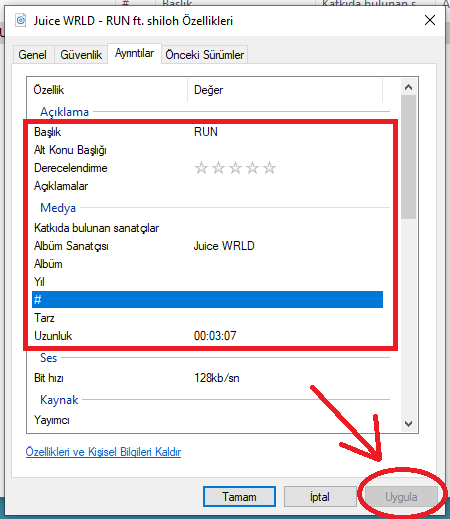Set rating to three stars
The height and width of the screenshot is (519, 450).
tap(235, 168)
